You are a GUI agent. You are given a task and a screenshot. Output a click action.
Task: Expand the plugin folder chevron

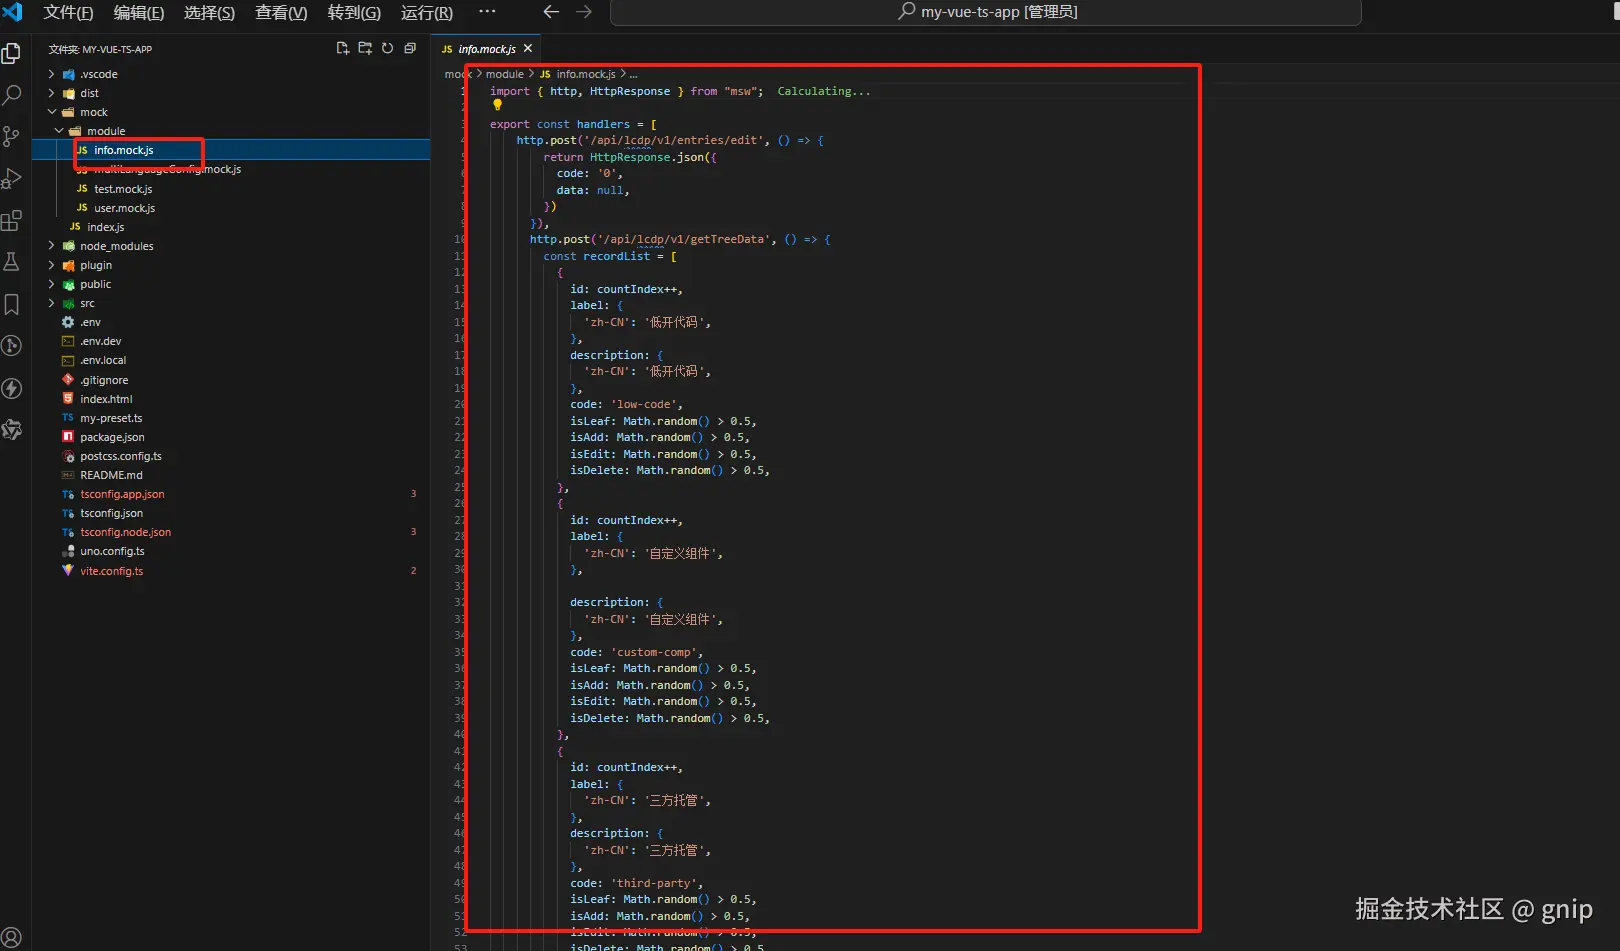(51, 265)
